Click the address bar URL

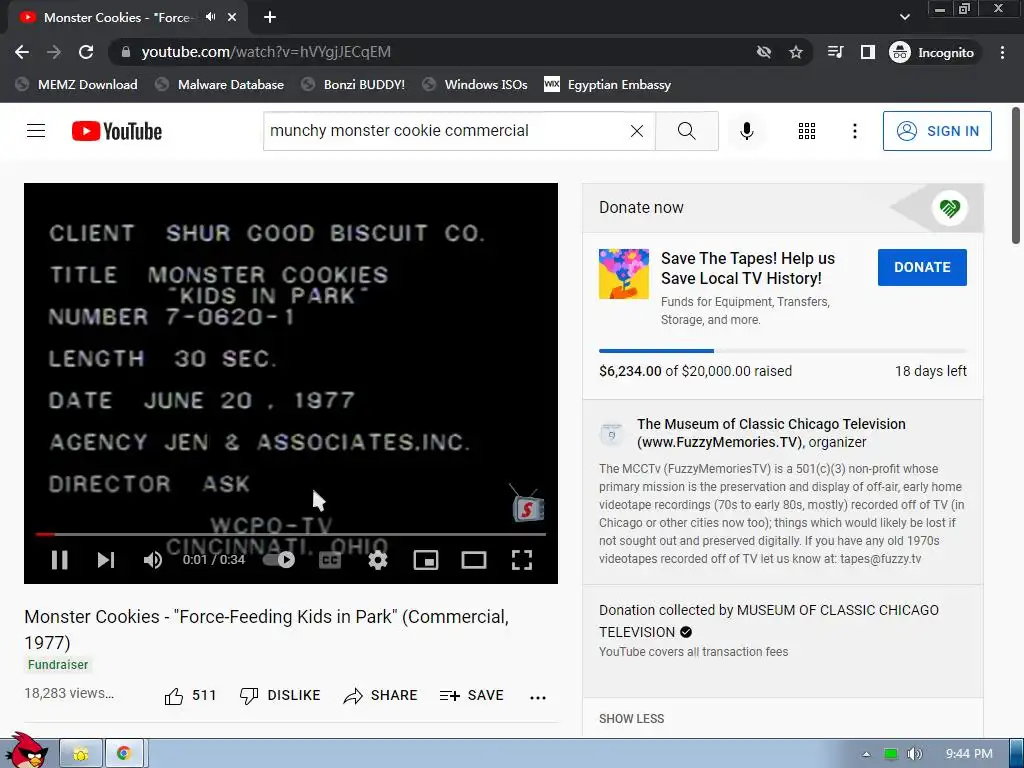coord(266,52)
